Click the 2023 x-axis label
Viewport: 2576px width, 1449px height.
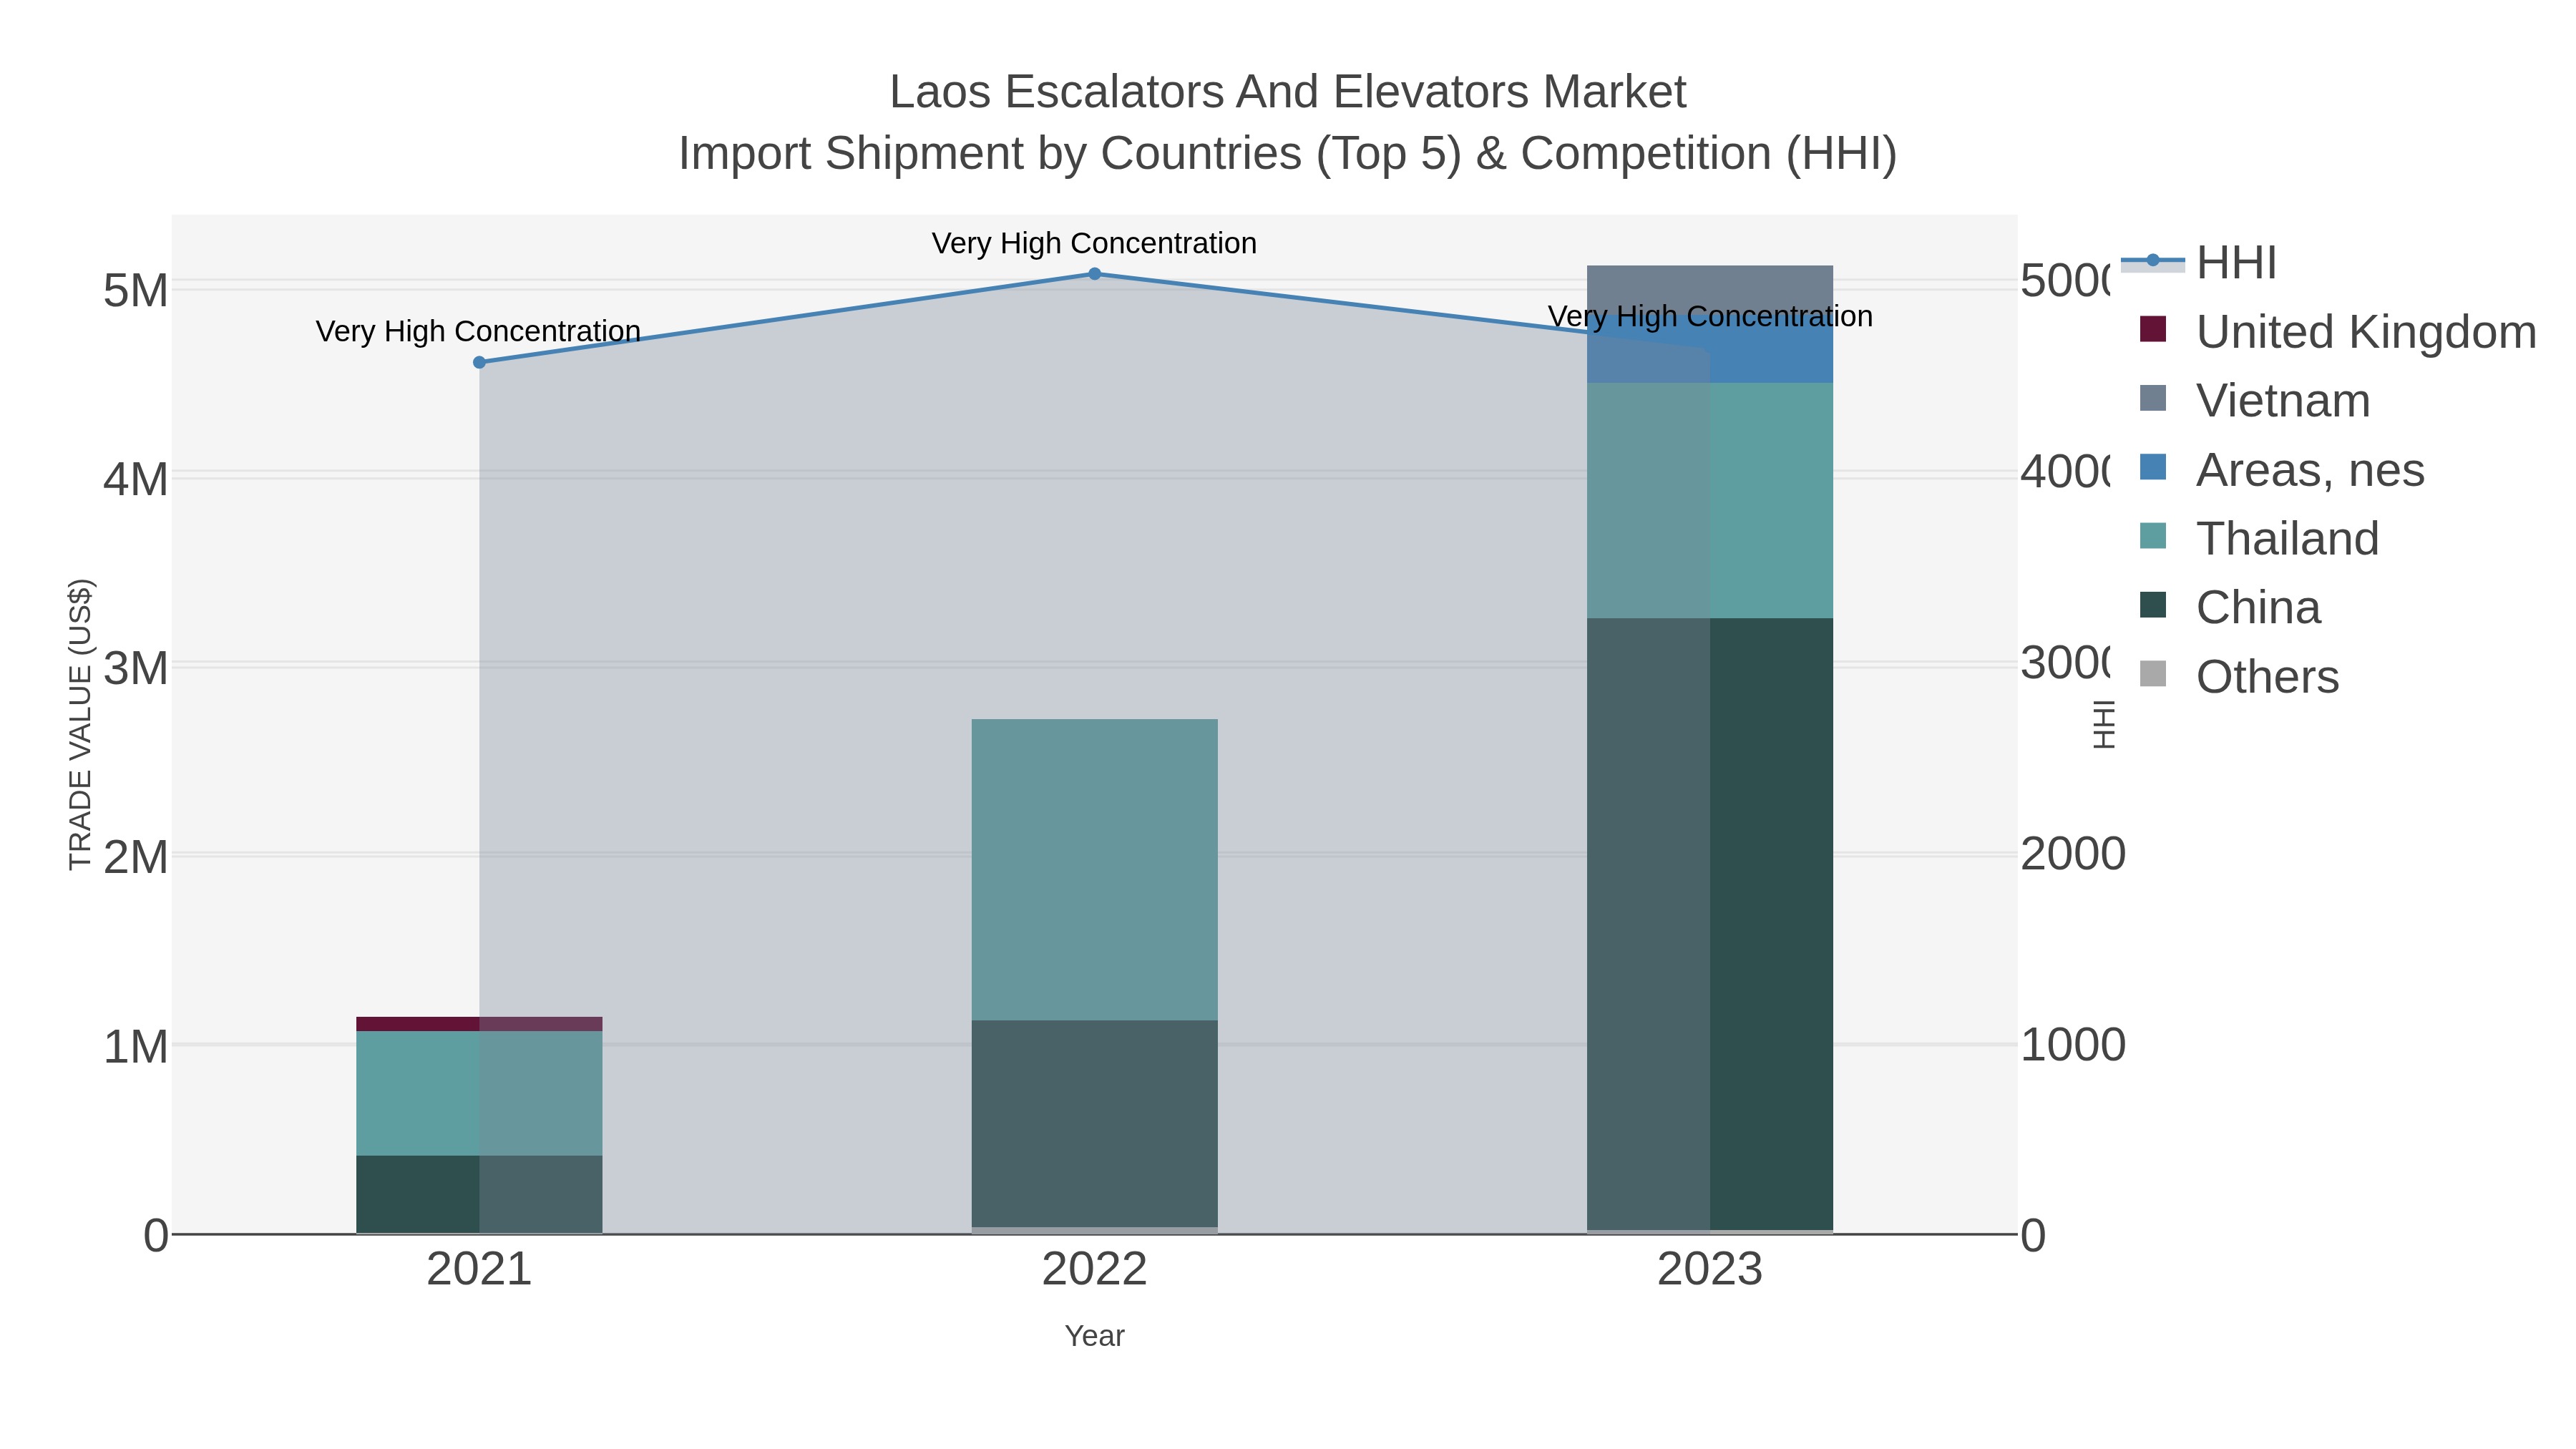1710,1270
